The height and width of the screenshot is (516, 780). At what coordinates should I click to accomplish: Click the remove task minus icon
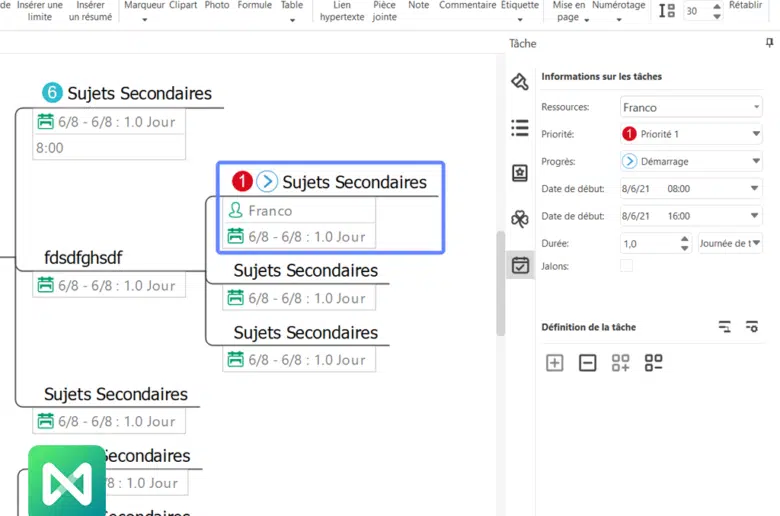(x=588, y=363)
